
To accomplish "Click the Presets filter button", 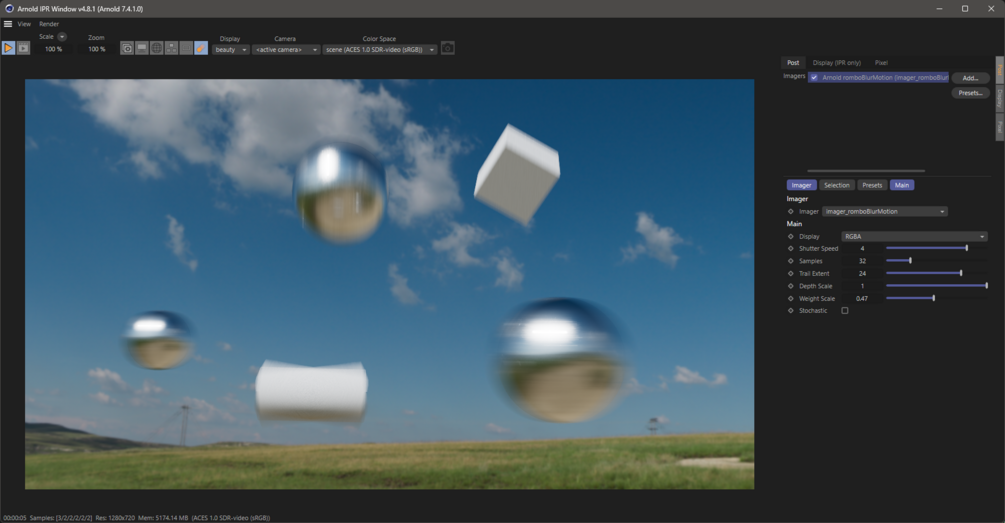I will point(872,185).
